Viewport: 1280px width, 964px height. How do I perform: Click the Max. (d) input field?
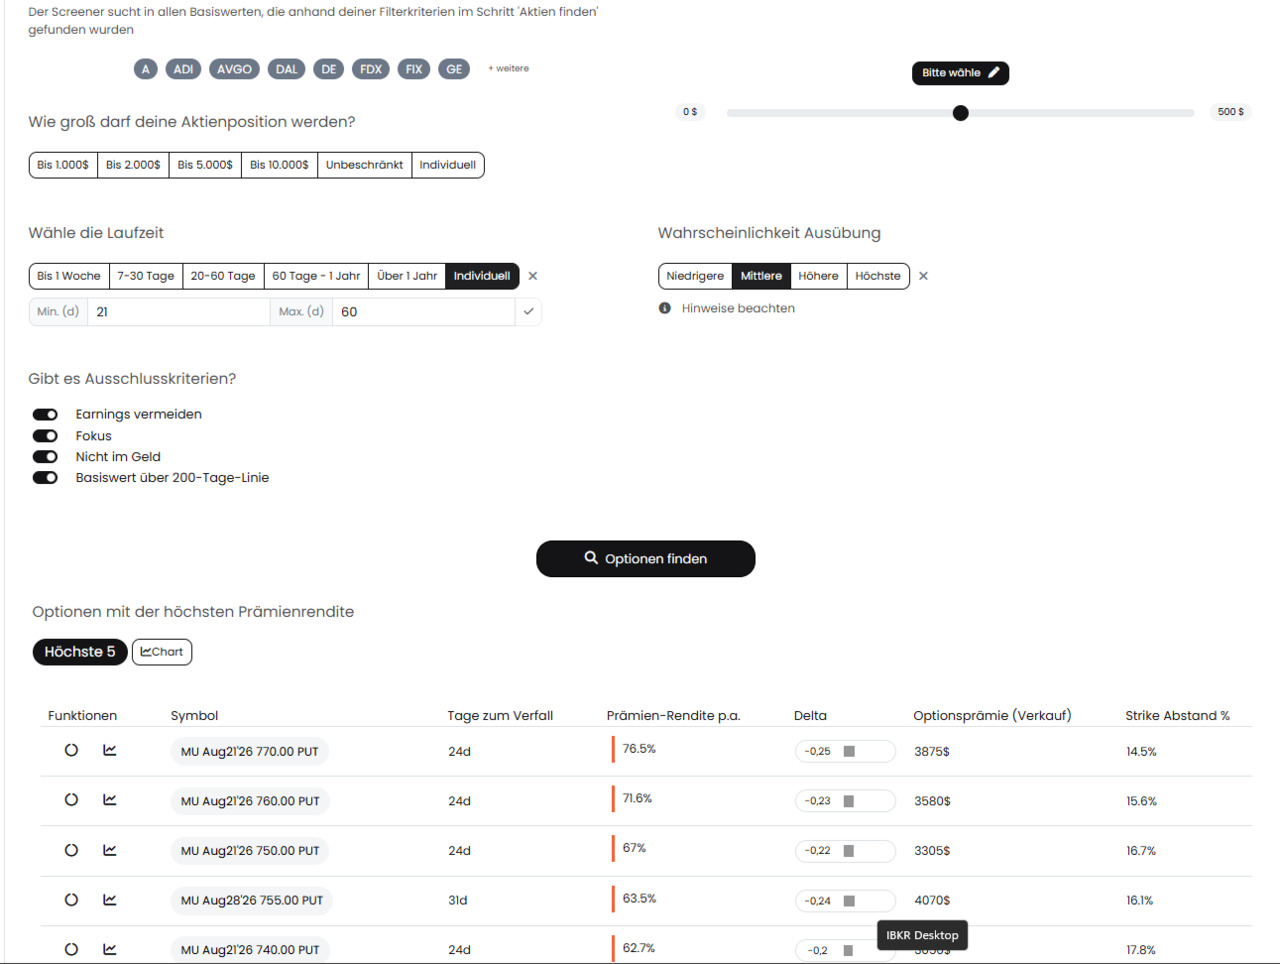pos(424,312)
